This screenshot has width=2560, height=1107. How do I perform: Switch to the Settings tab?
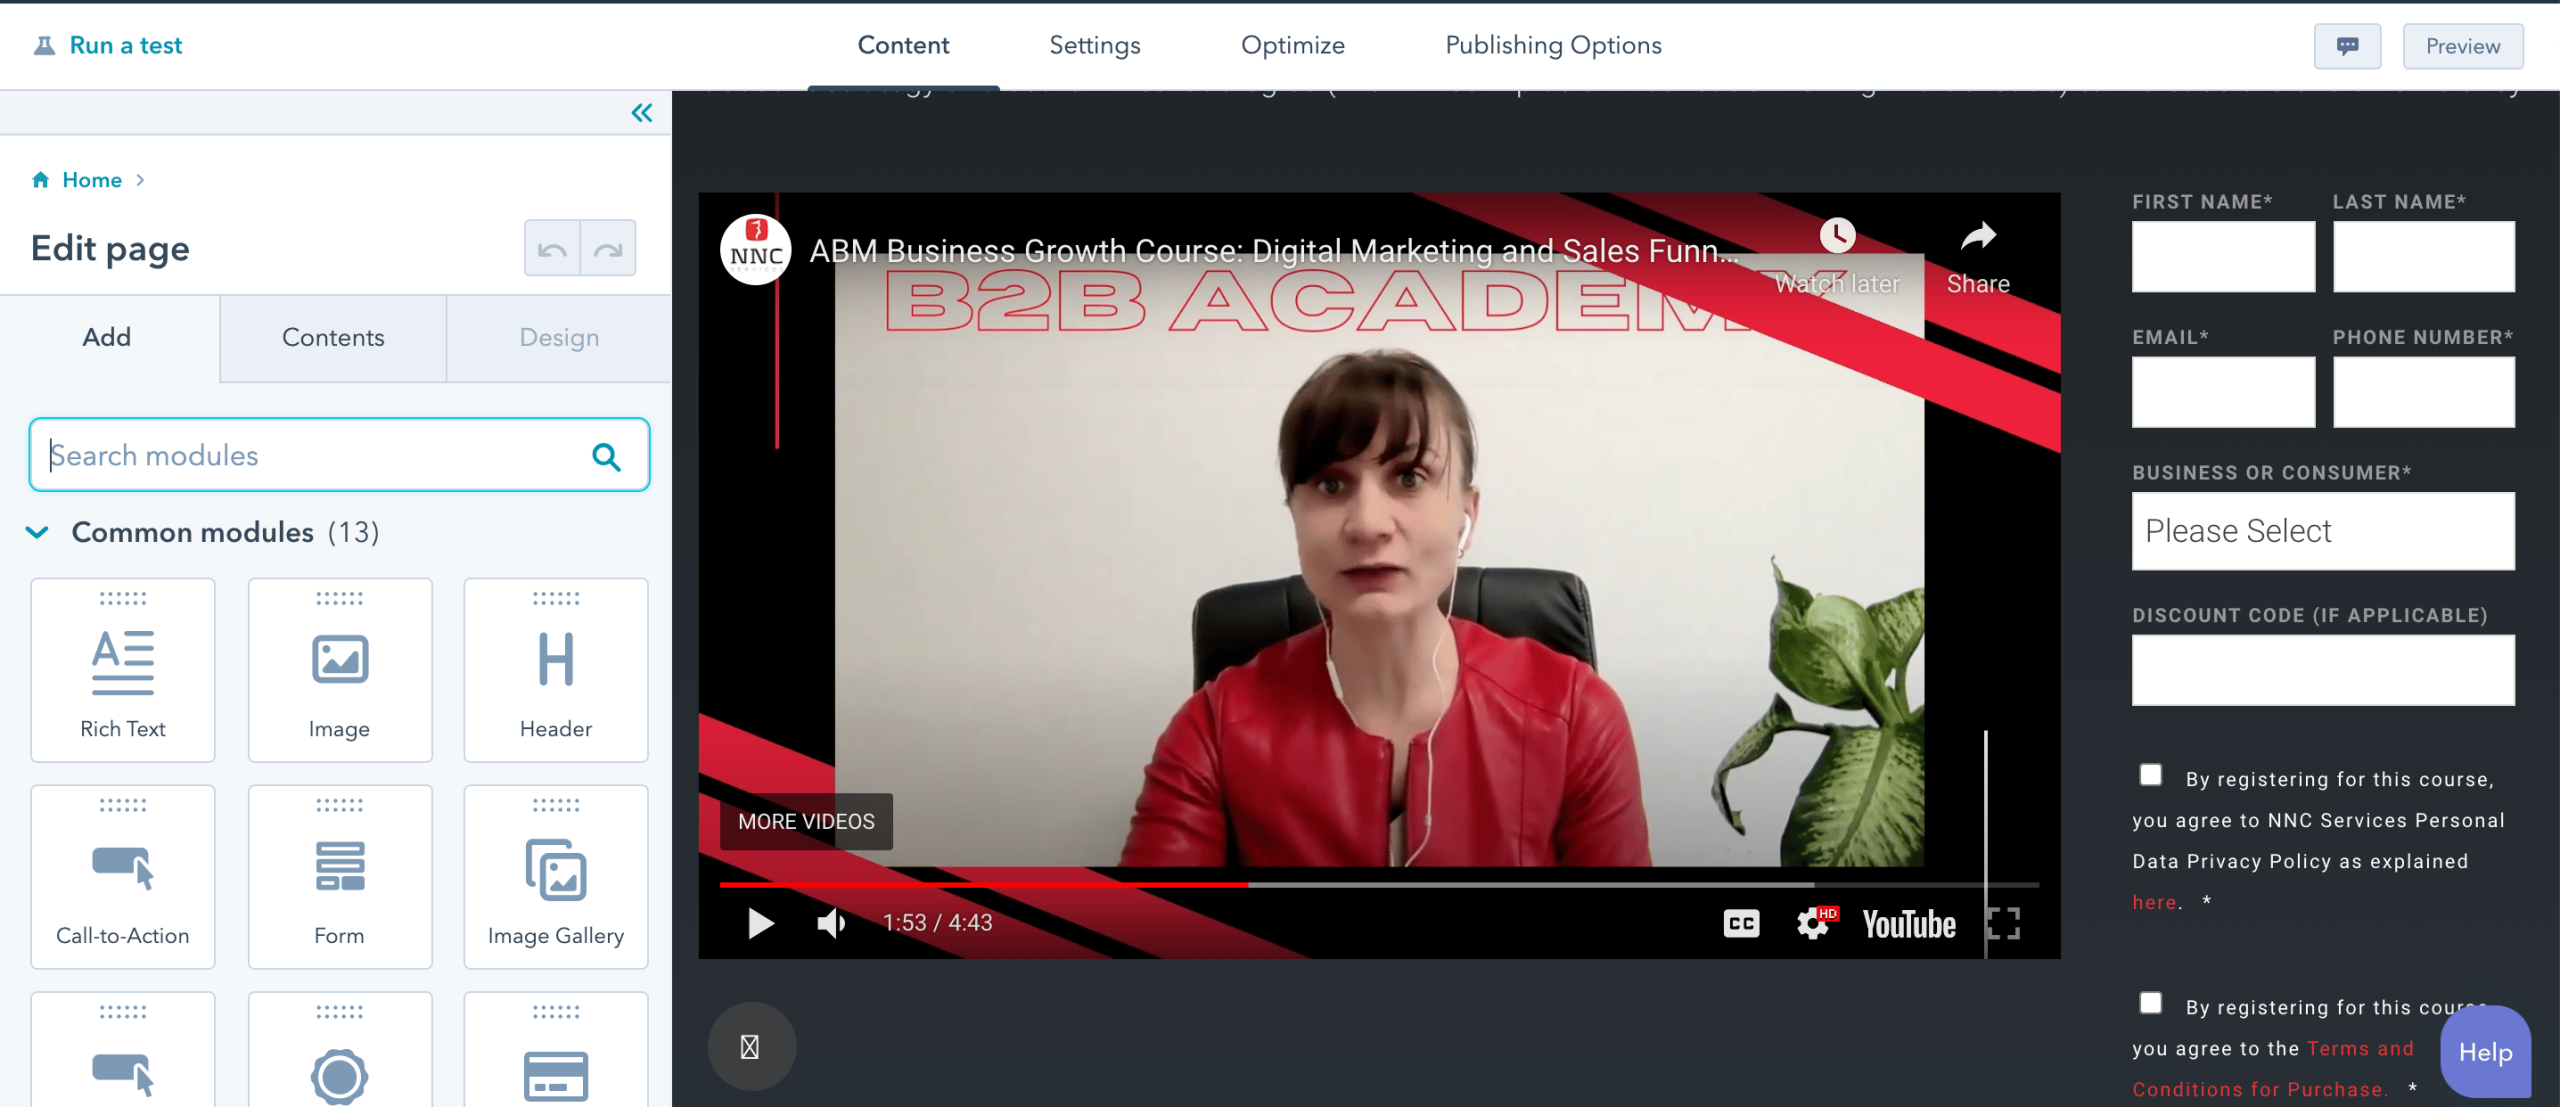[x=1094, y=46]
